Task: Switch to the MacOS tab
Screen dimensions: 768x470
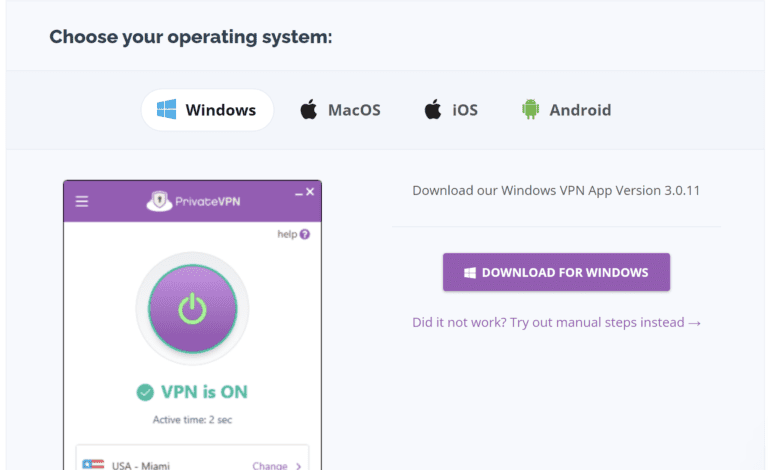Action: pyautogui.click(x=340, y=110)
